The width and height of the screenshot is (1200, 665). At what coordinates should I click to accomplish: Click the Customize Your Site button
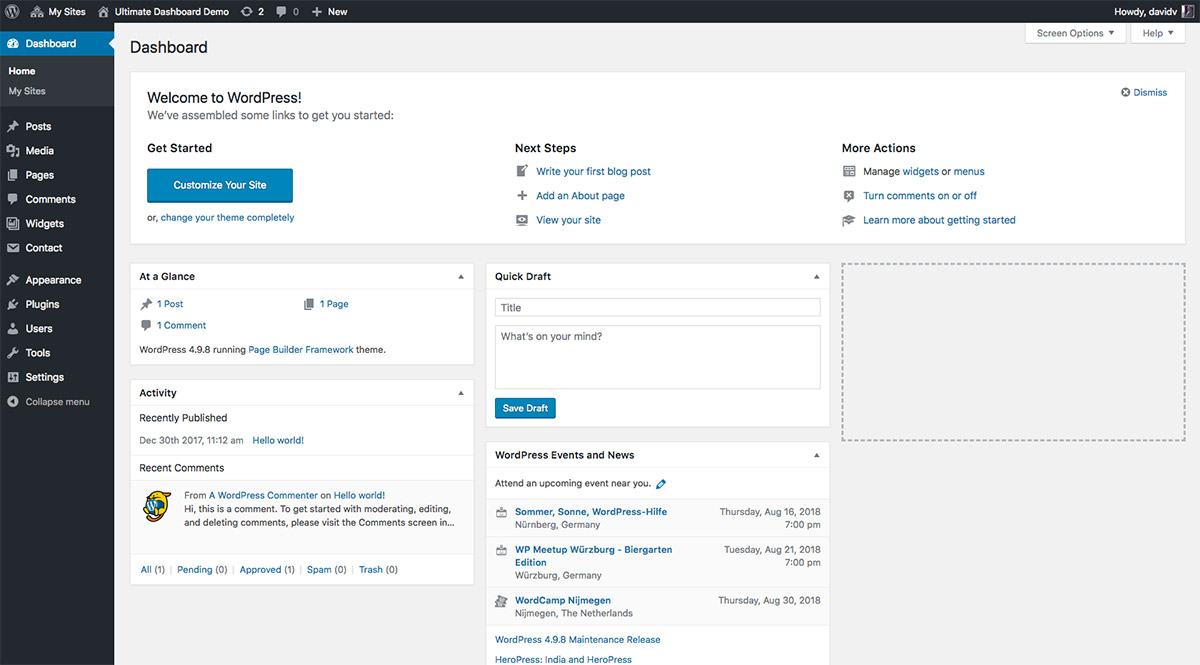tap(220, 185)
